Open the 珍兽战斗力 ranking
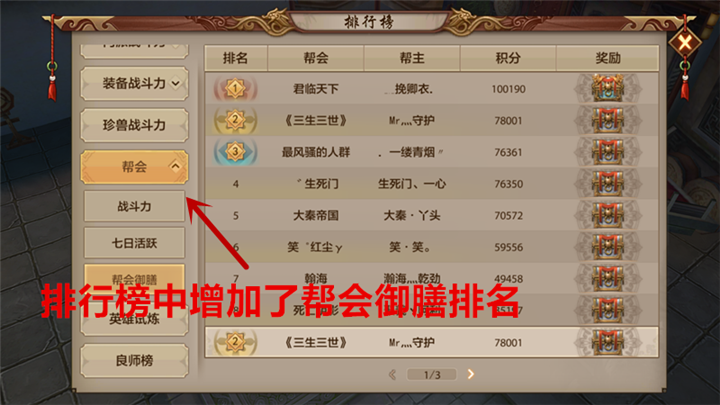 134,125
